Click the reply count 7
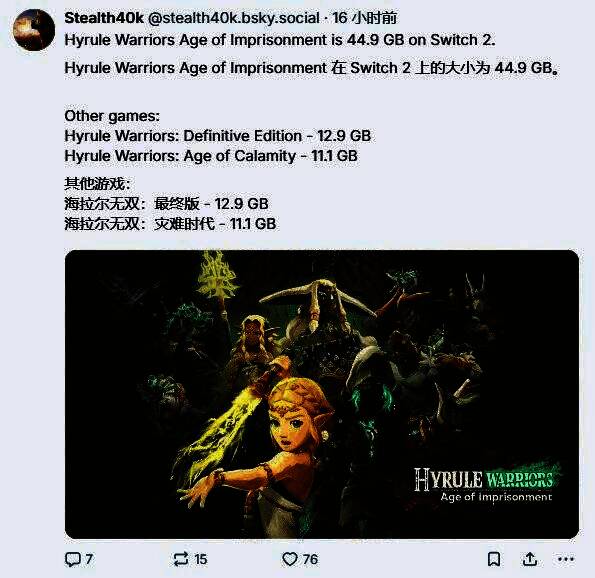Screen dimensions: 595x578 [89, 559]
